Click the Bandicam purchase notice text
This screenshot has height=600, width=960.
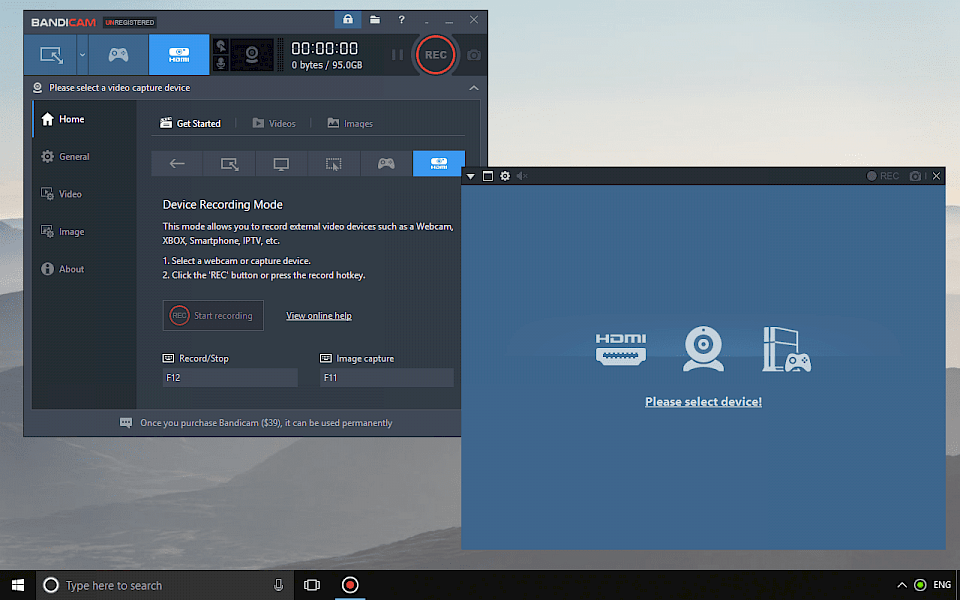click(x=266, y=423)
